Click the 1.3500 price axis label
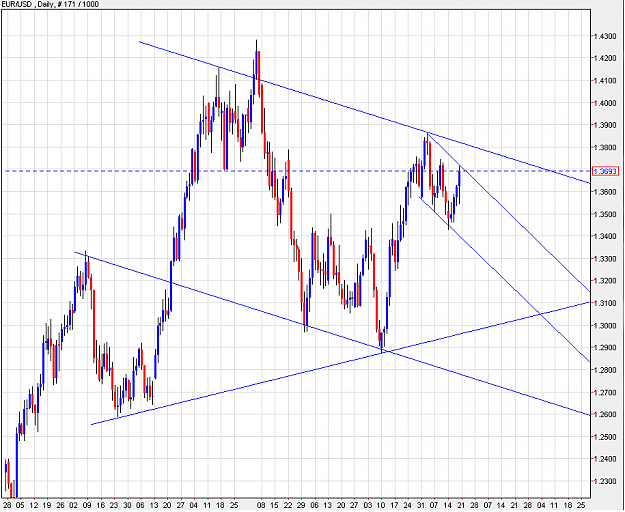 (605, 214)
